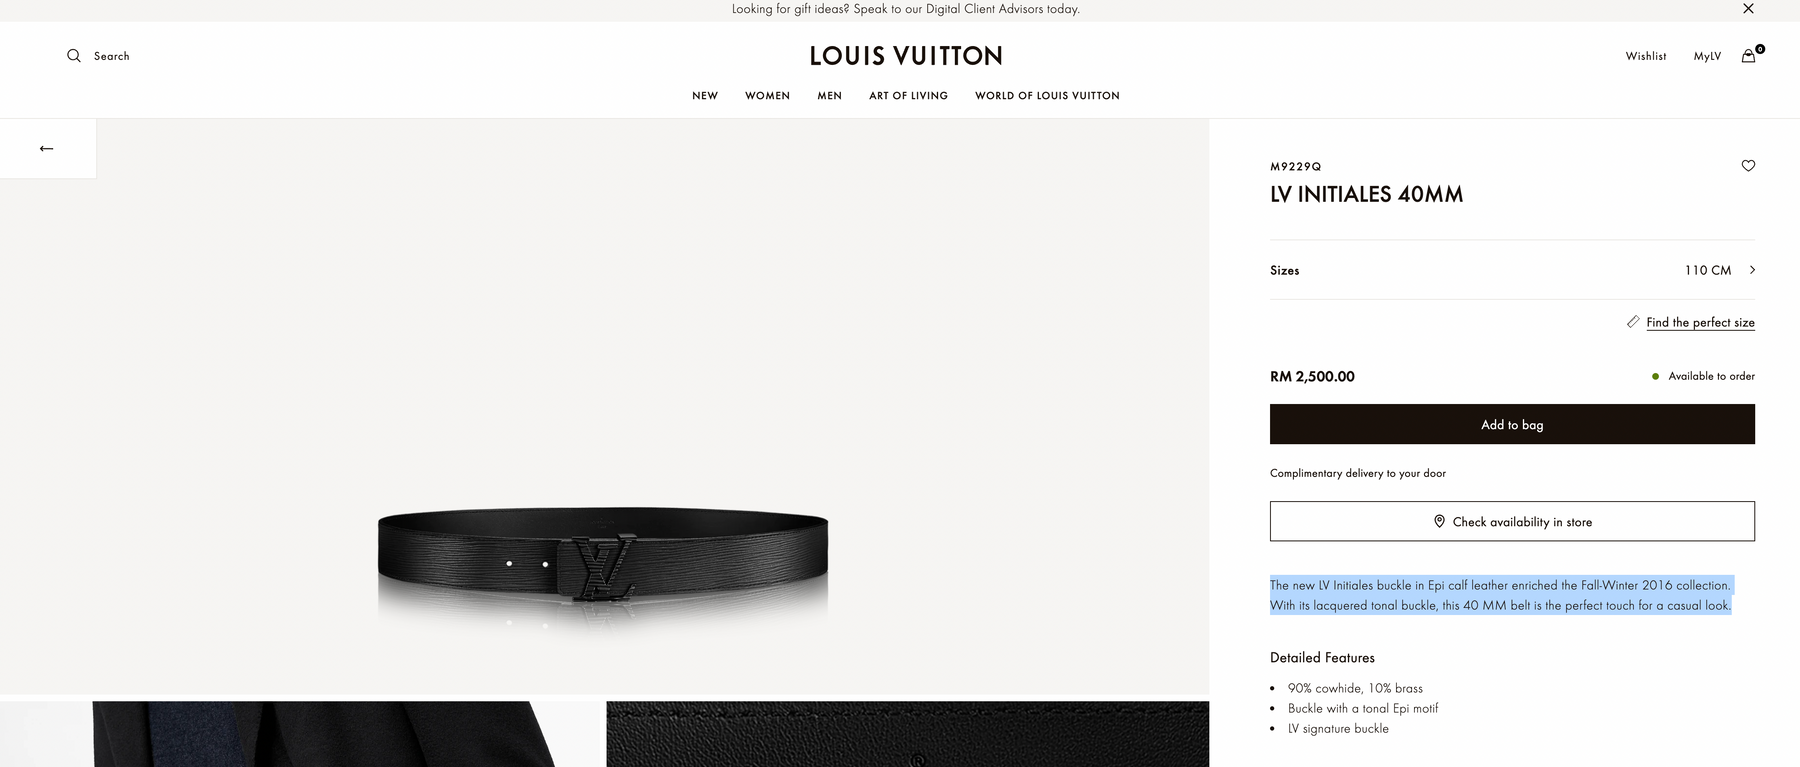This screenshot has height=767, width=1800.
Task: Open Art of Living menu
Action: coord(908,96)
